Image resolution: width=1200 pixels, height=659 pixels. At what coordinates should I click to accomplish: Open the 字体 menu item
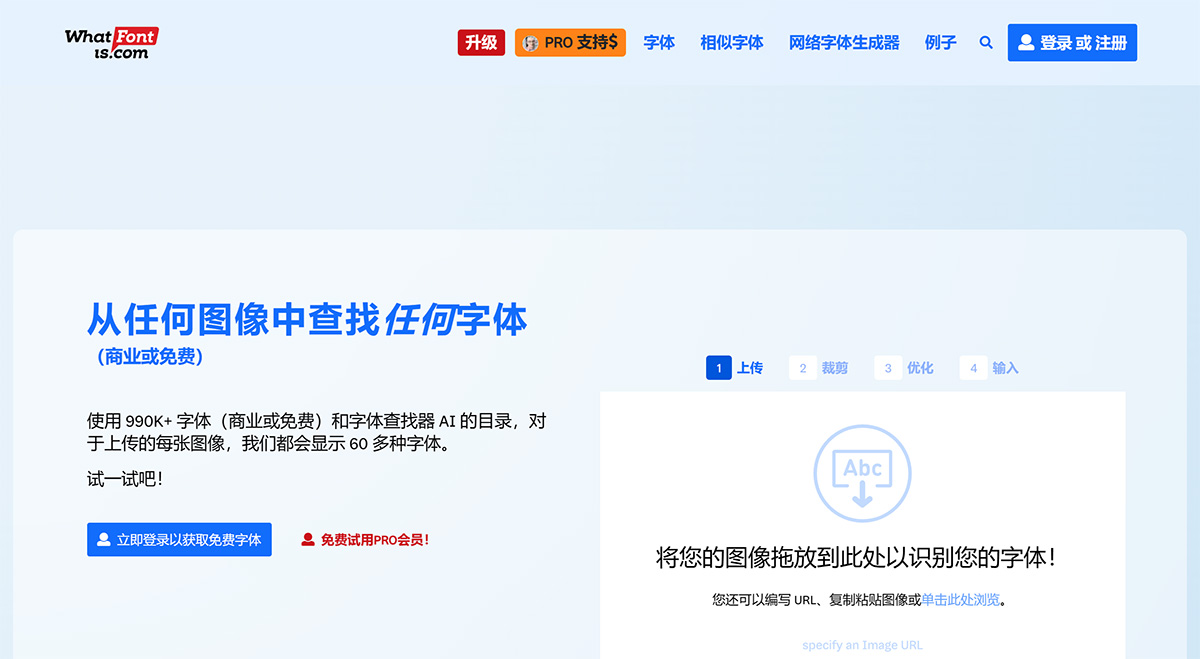click(659, 42)
